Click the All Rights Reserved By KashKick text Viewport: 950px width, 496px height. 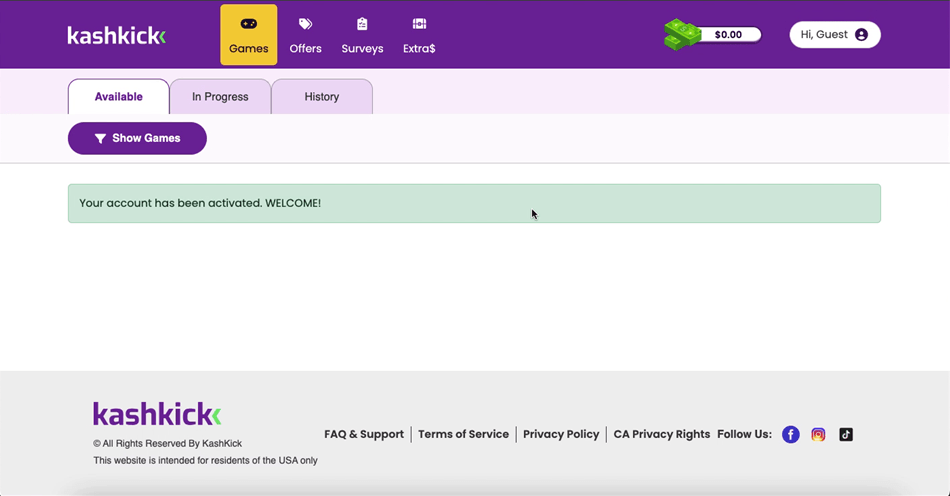tap(168, 443)
